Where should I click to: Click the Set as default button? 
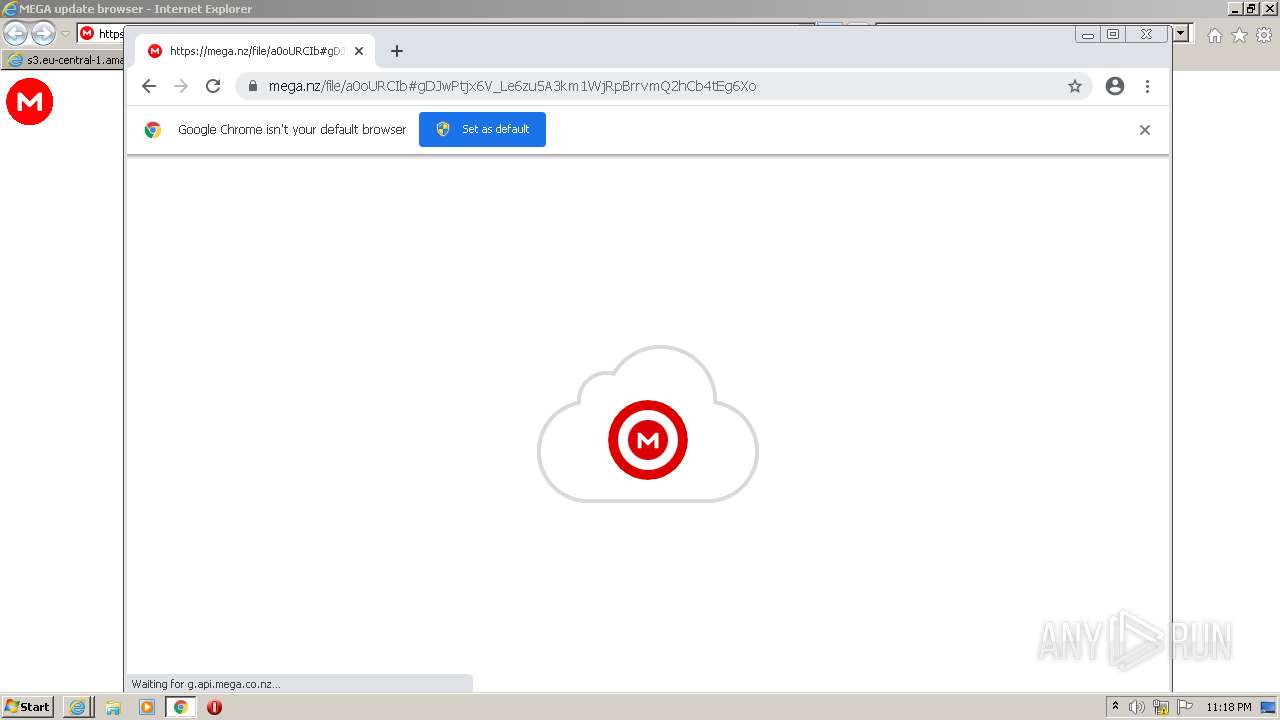tap(482, 129)
